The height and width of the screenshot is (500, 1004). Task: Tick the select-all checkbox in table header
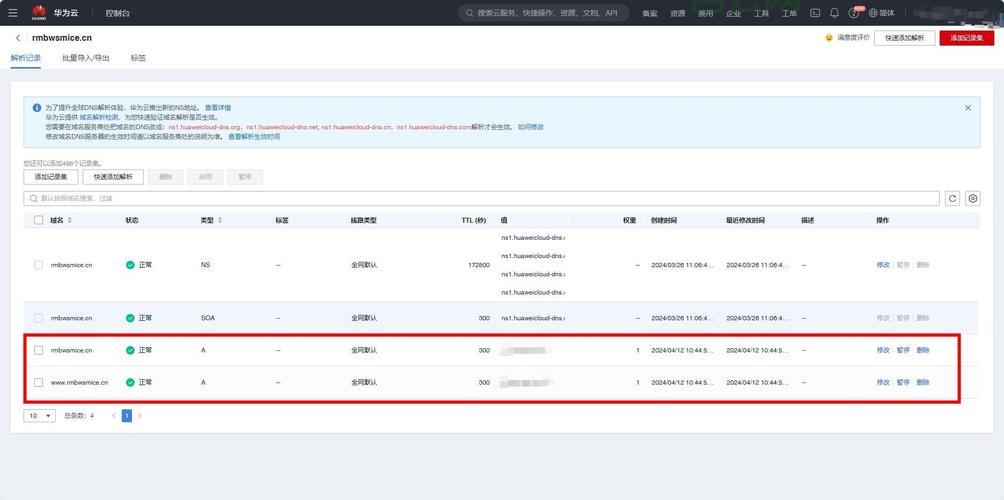tap(39, 220)
